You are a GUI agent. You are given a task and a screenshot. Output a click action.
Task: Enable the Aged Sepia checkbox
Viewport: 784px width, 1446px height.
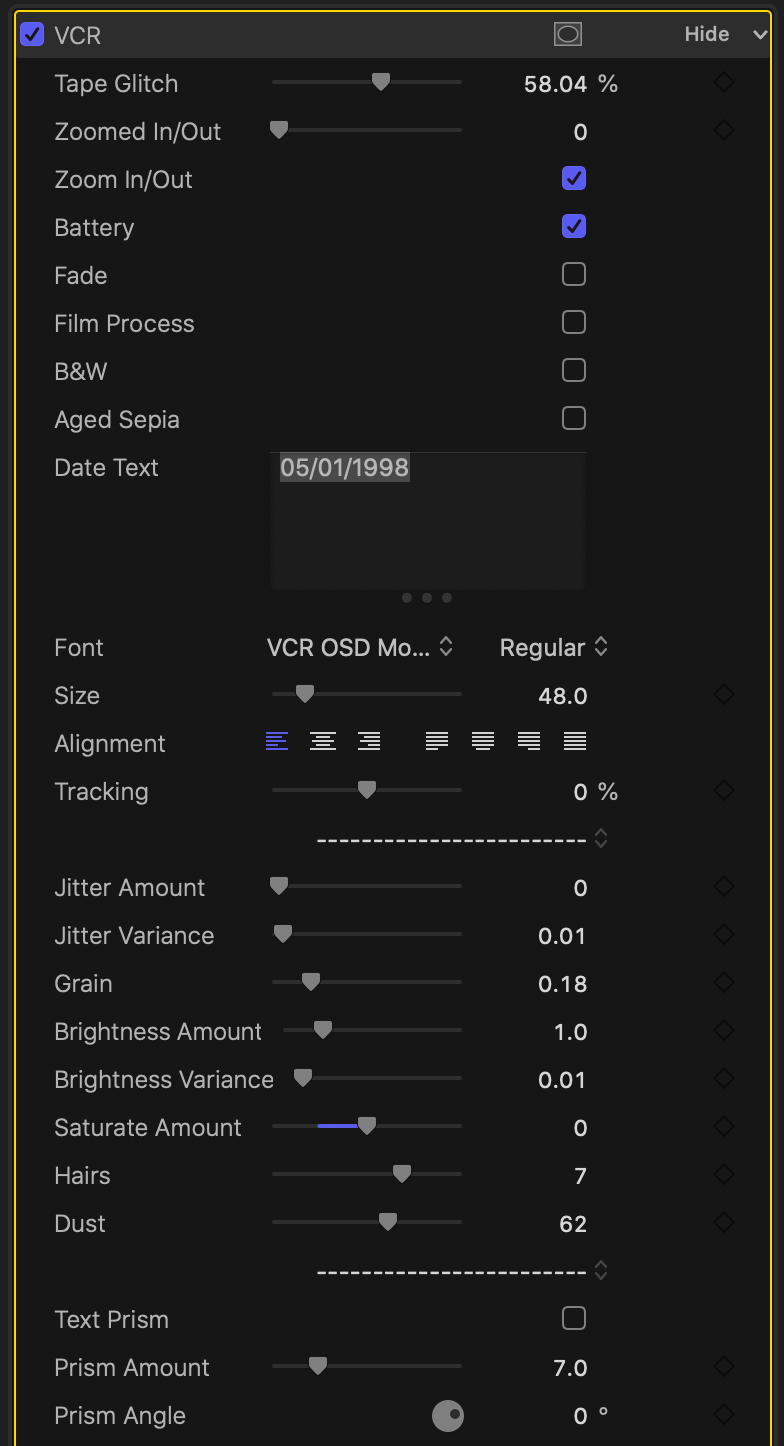click(573, 419)
